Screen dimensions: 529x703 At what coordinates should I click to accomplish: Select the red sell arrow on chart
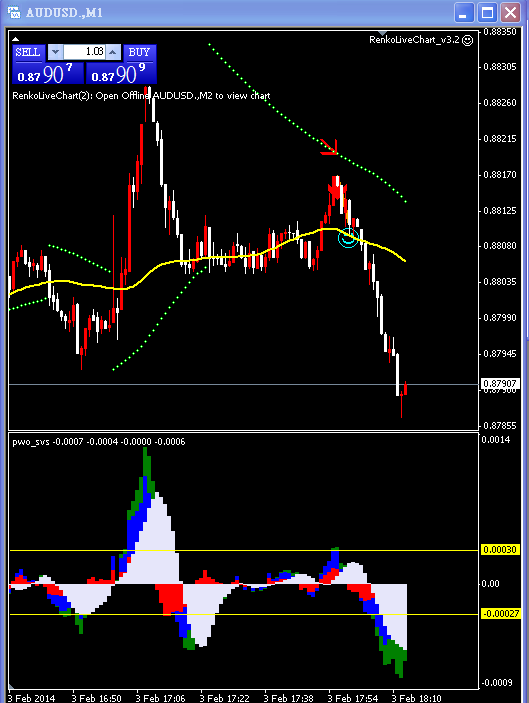[x=336, y=187]
